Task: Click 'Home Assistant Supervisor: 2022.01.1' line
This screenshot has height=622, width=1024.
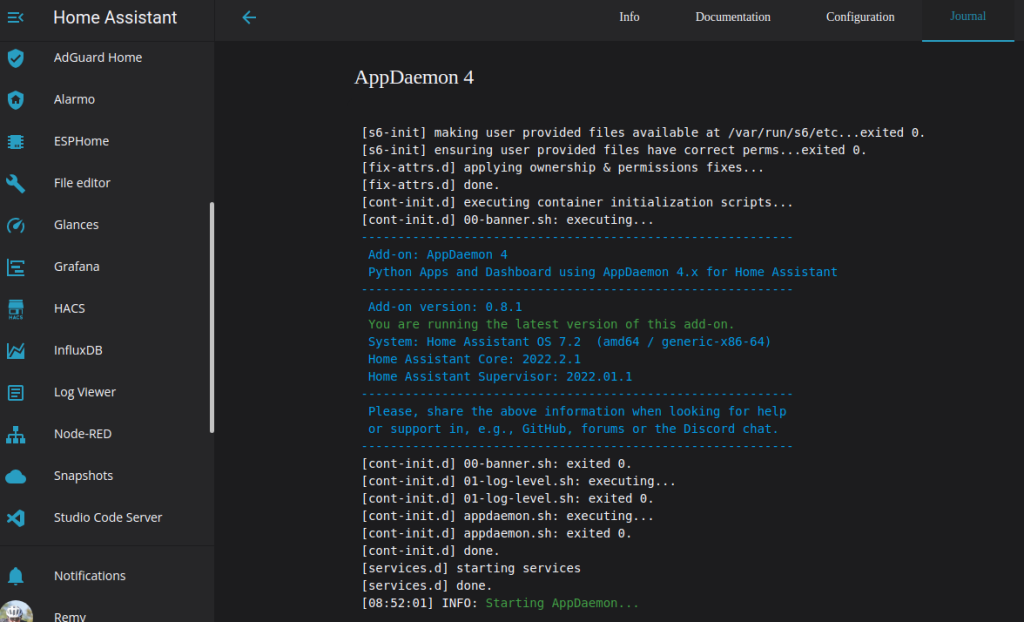Action: coord(500,376)
